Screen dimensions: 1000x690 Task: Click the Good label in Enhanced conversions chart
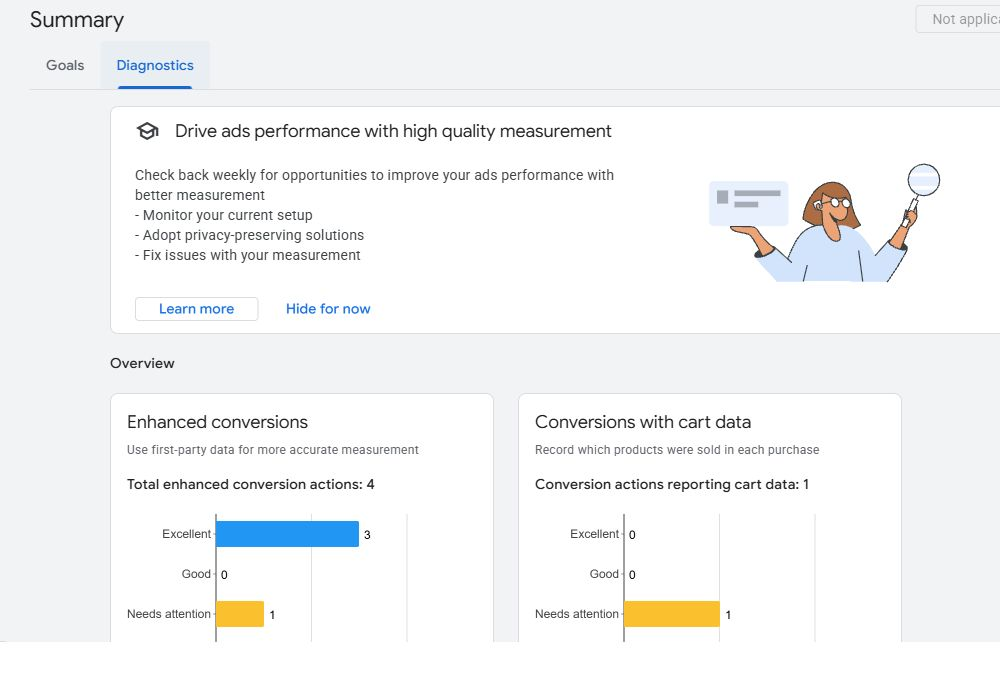(196, 574)
